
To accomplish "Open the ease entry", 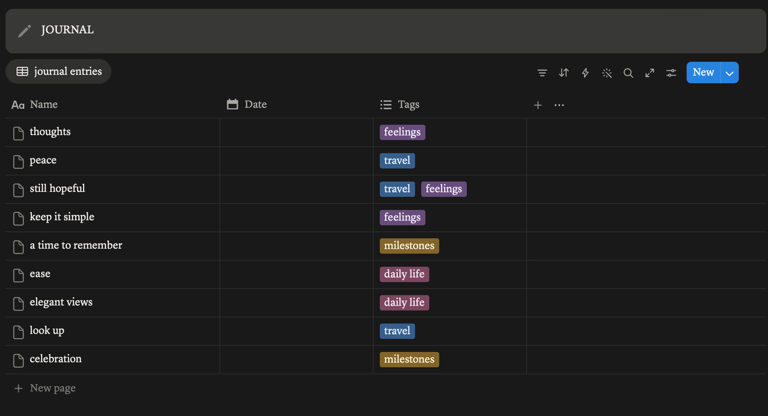I will tap(40, 274).
